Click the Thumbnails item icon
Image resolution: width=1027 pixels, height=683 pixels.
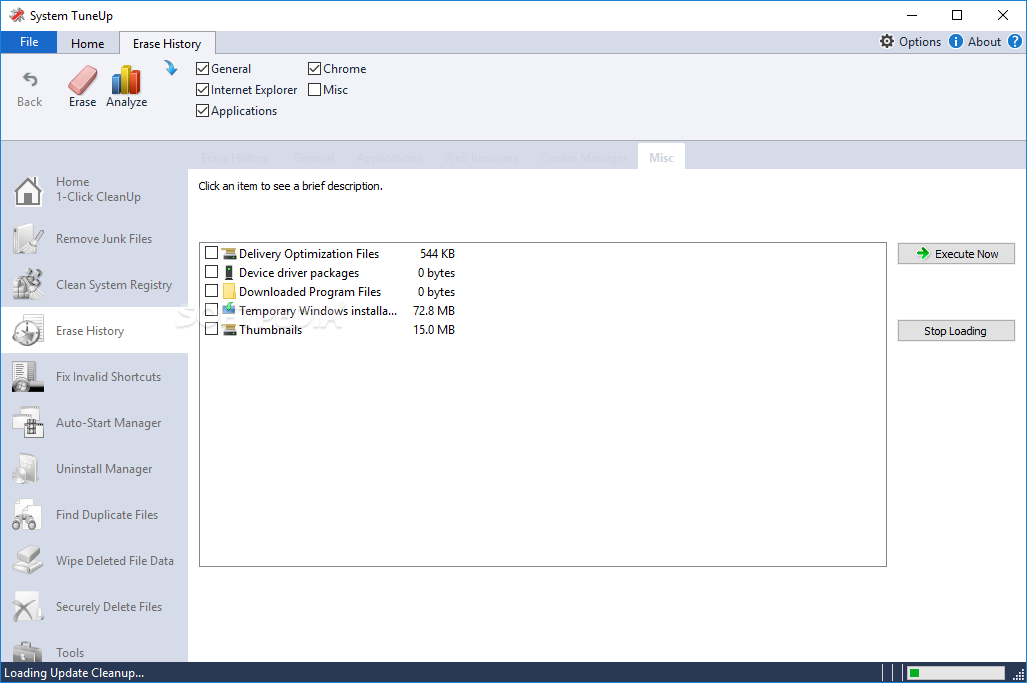[229, 329]
